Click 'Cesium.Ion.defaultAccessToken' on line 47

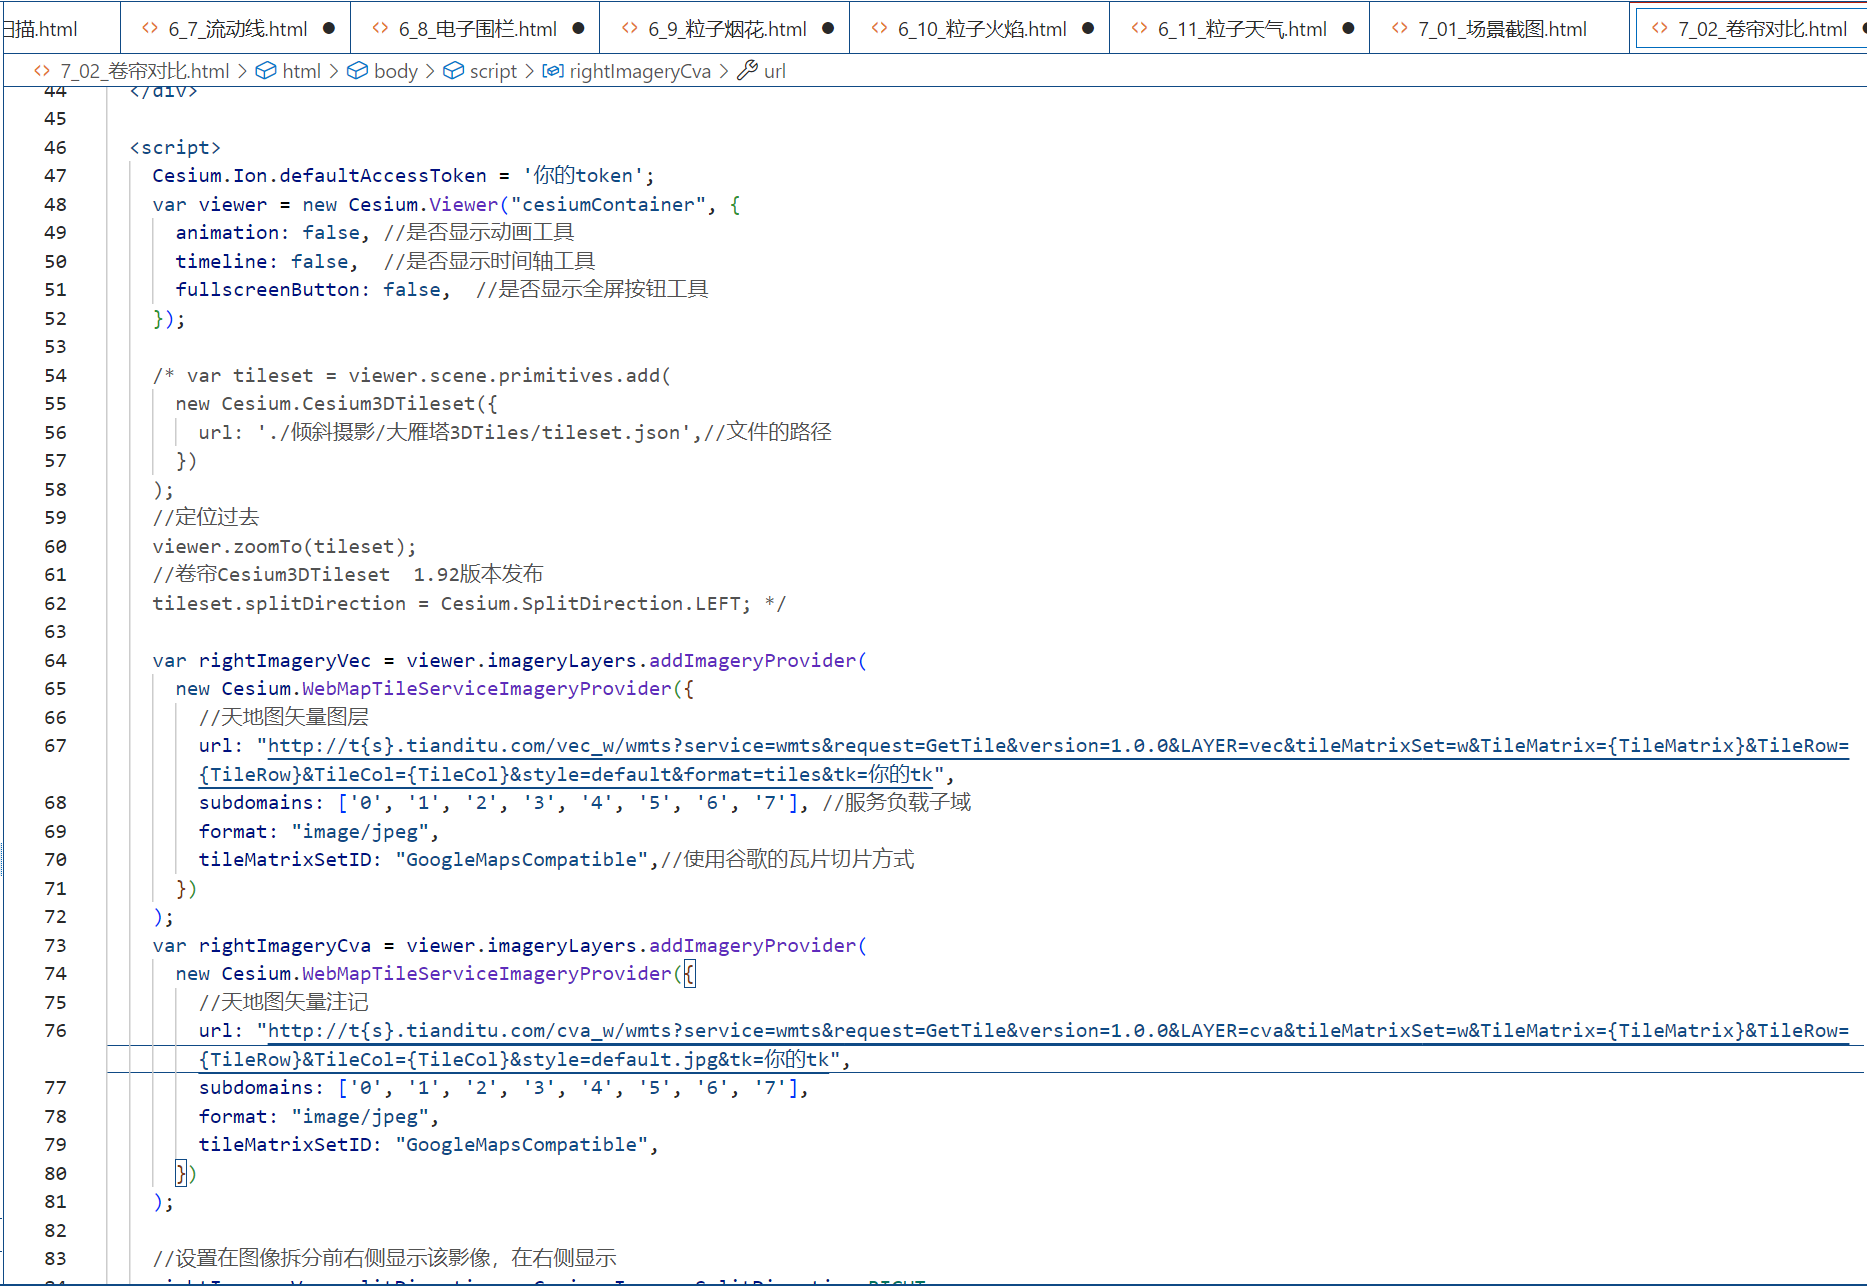[x=319, y=176]
